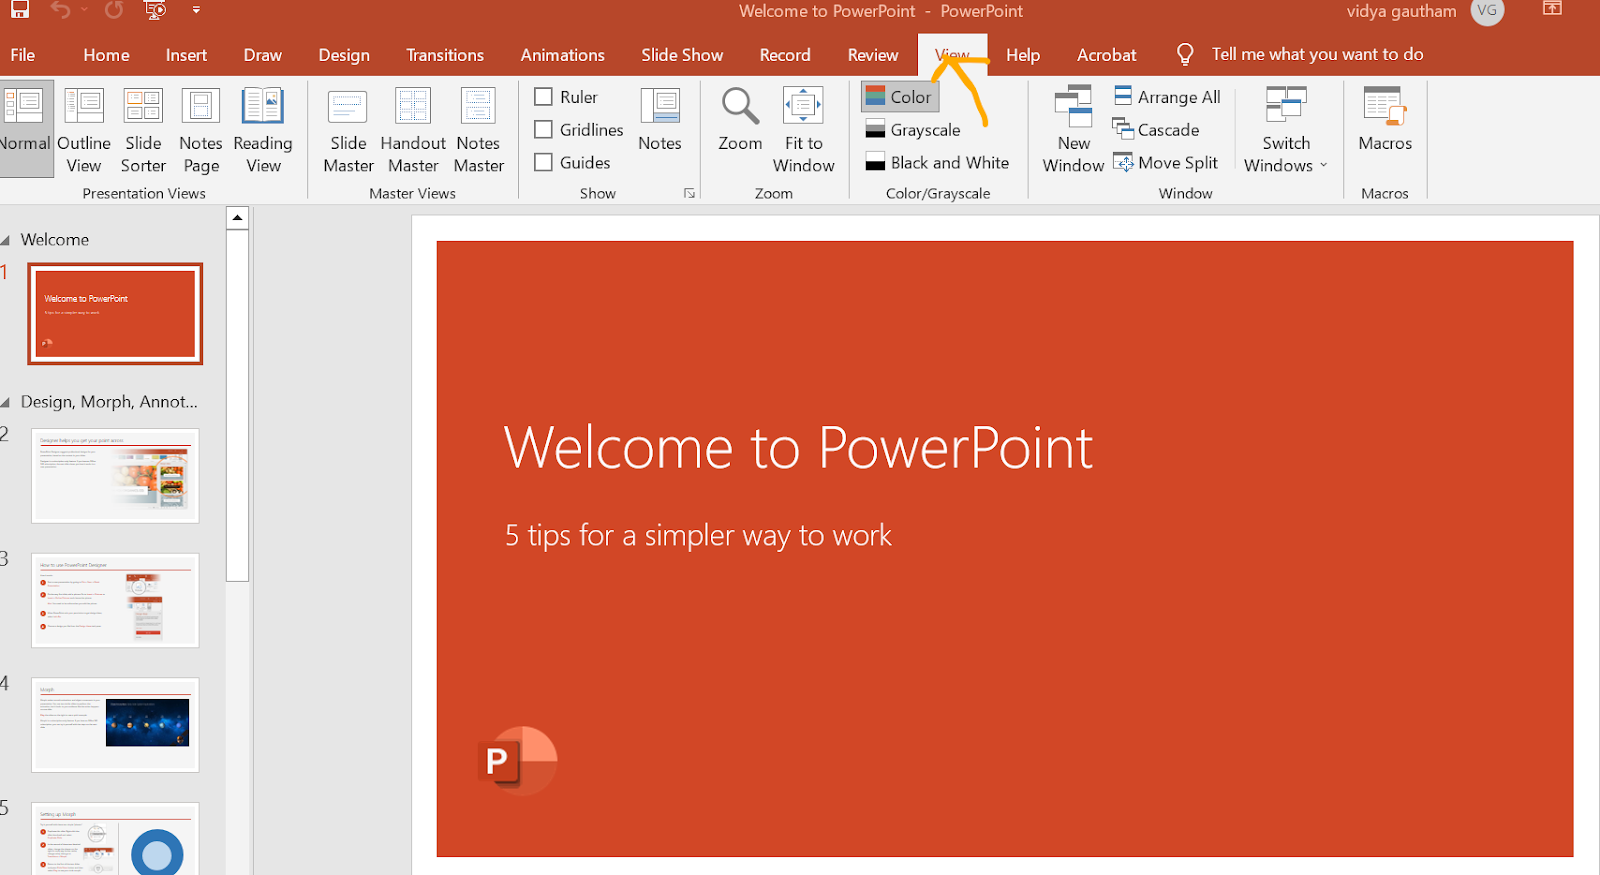Open the Undo history dropdown arrow
1600x875 pixels.
84,11
